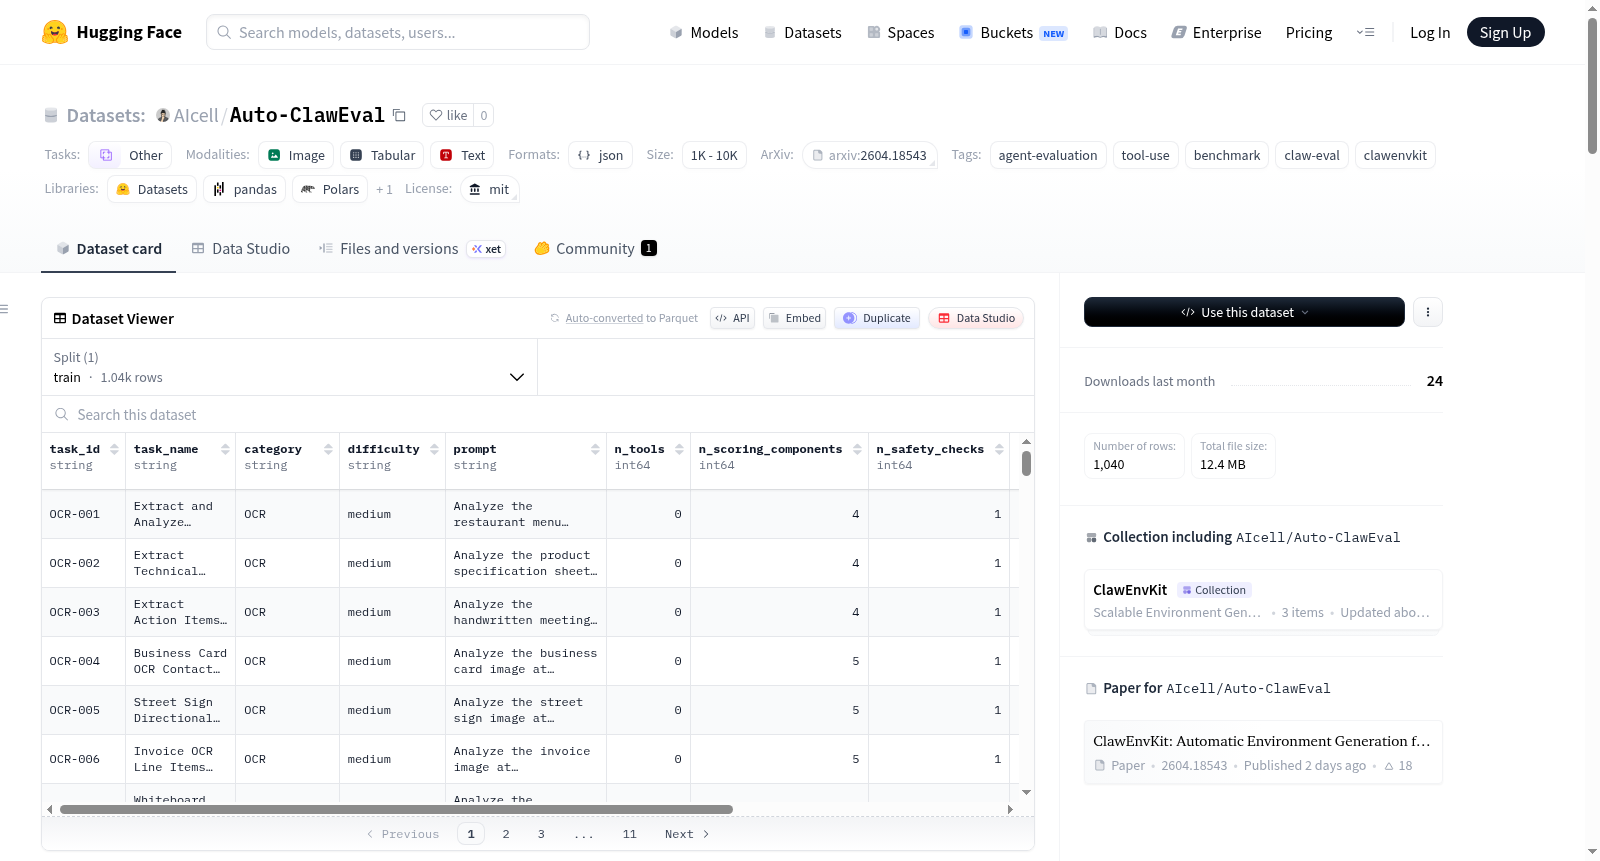Open Buckets in top navigation
1600x861 pixels.
(x=1012, y=32)
